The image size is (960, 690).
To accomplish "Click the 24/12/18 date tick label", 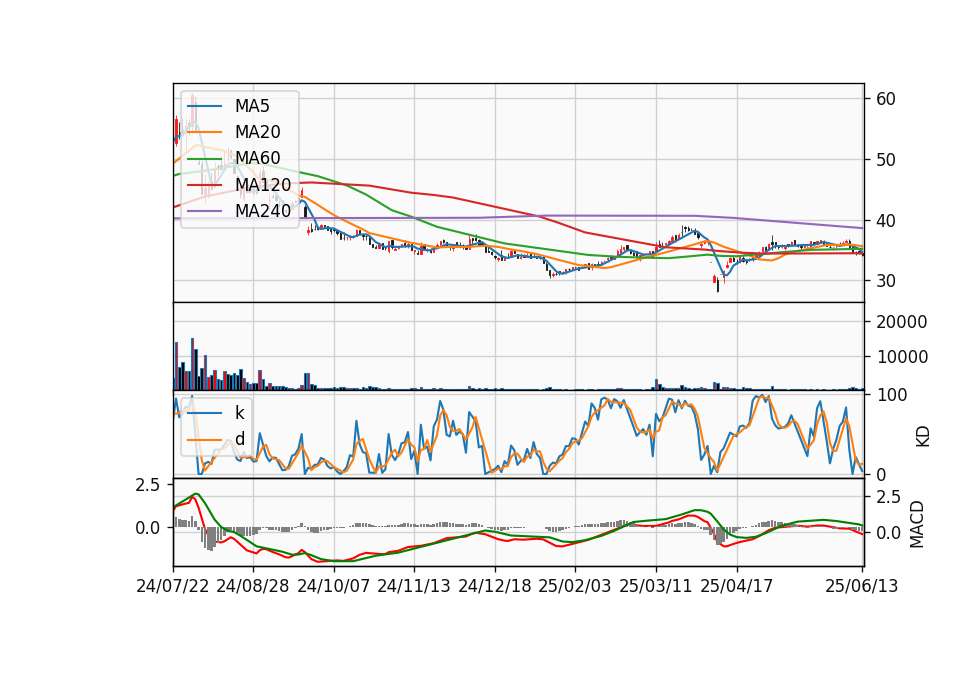I will tap(495, 586).
